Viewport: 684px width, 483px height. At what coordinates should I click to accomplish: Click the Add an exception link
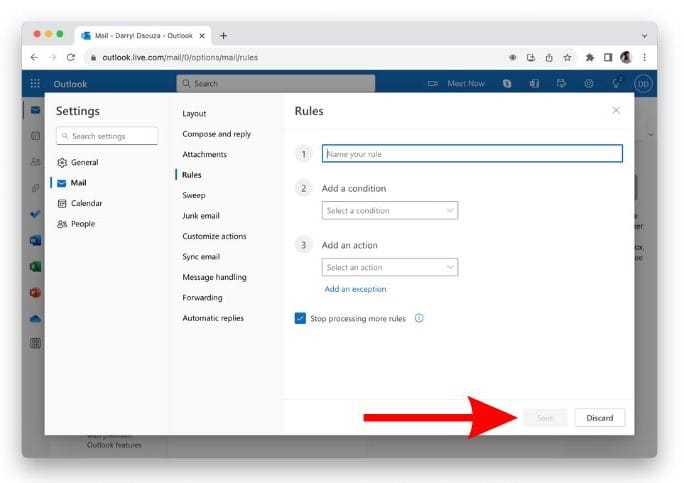pos(355,289)
